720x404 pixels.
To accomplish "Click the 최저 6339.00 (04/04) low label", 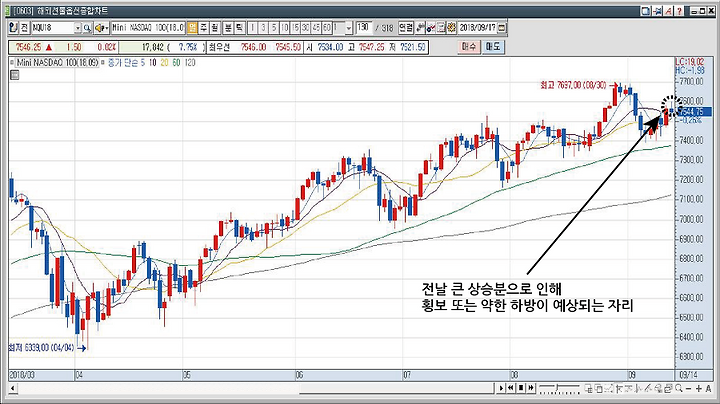I will click(x=41, y=348).
